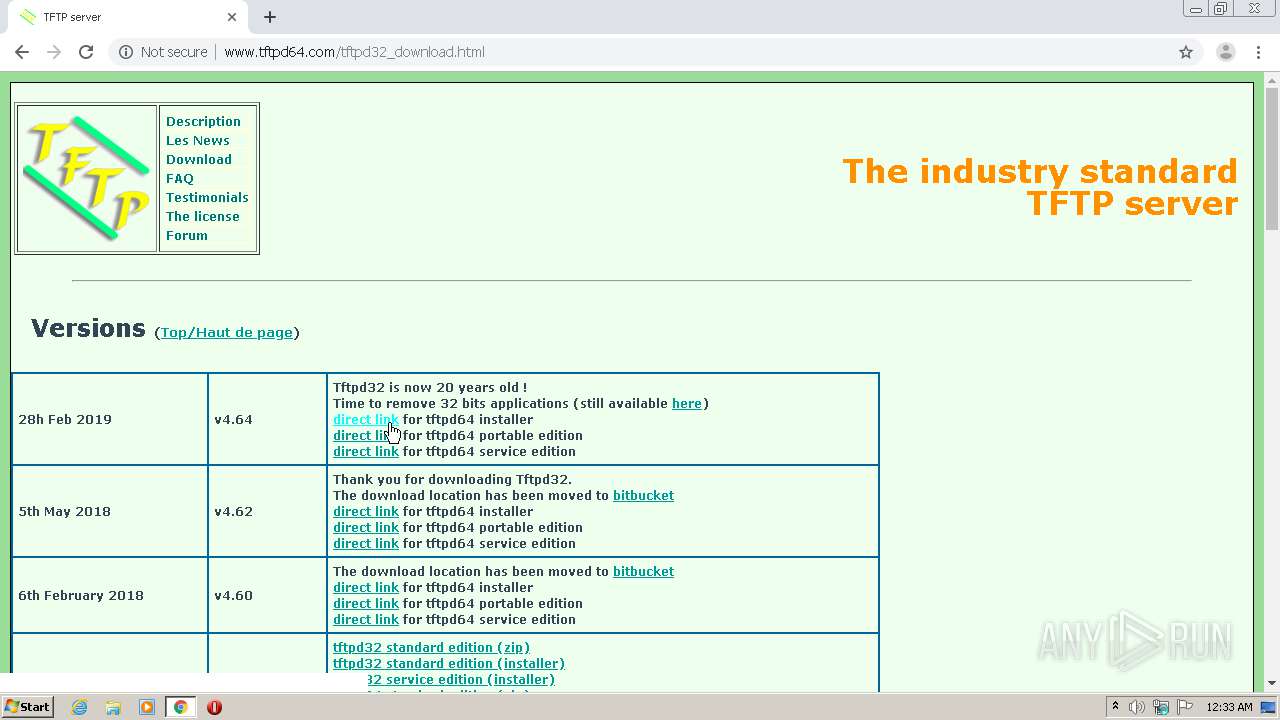
Task: Download v4.64 portable edition direct link
Action: [x=366, y=436]
